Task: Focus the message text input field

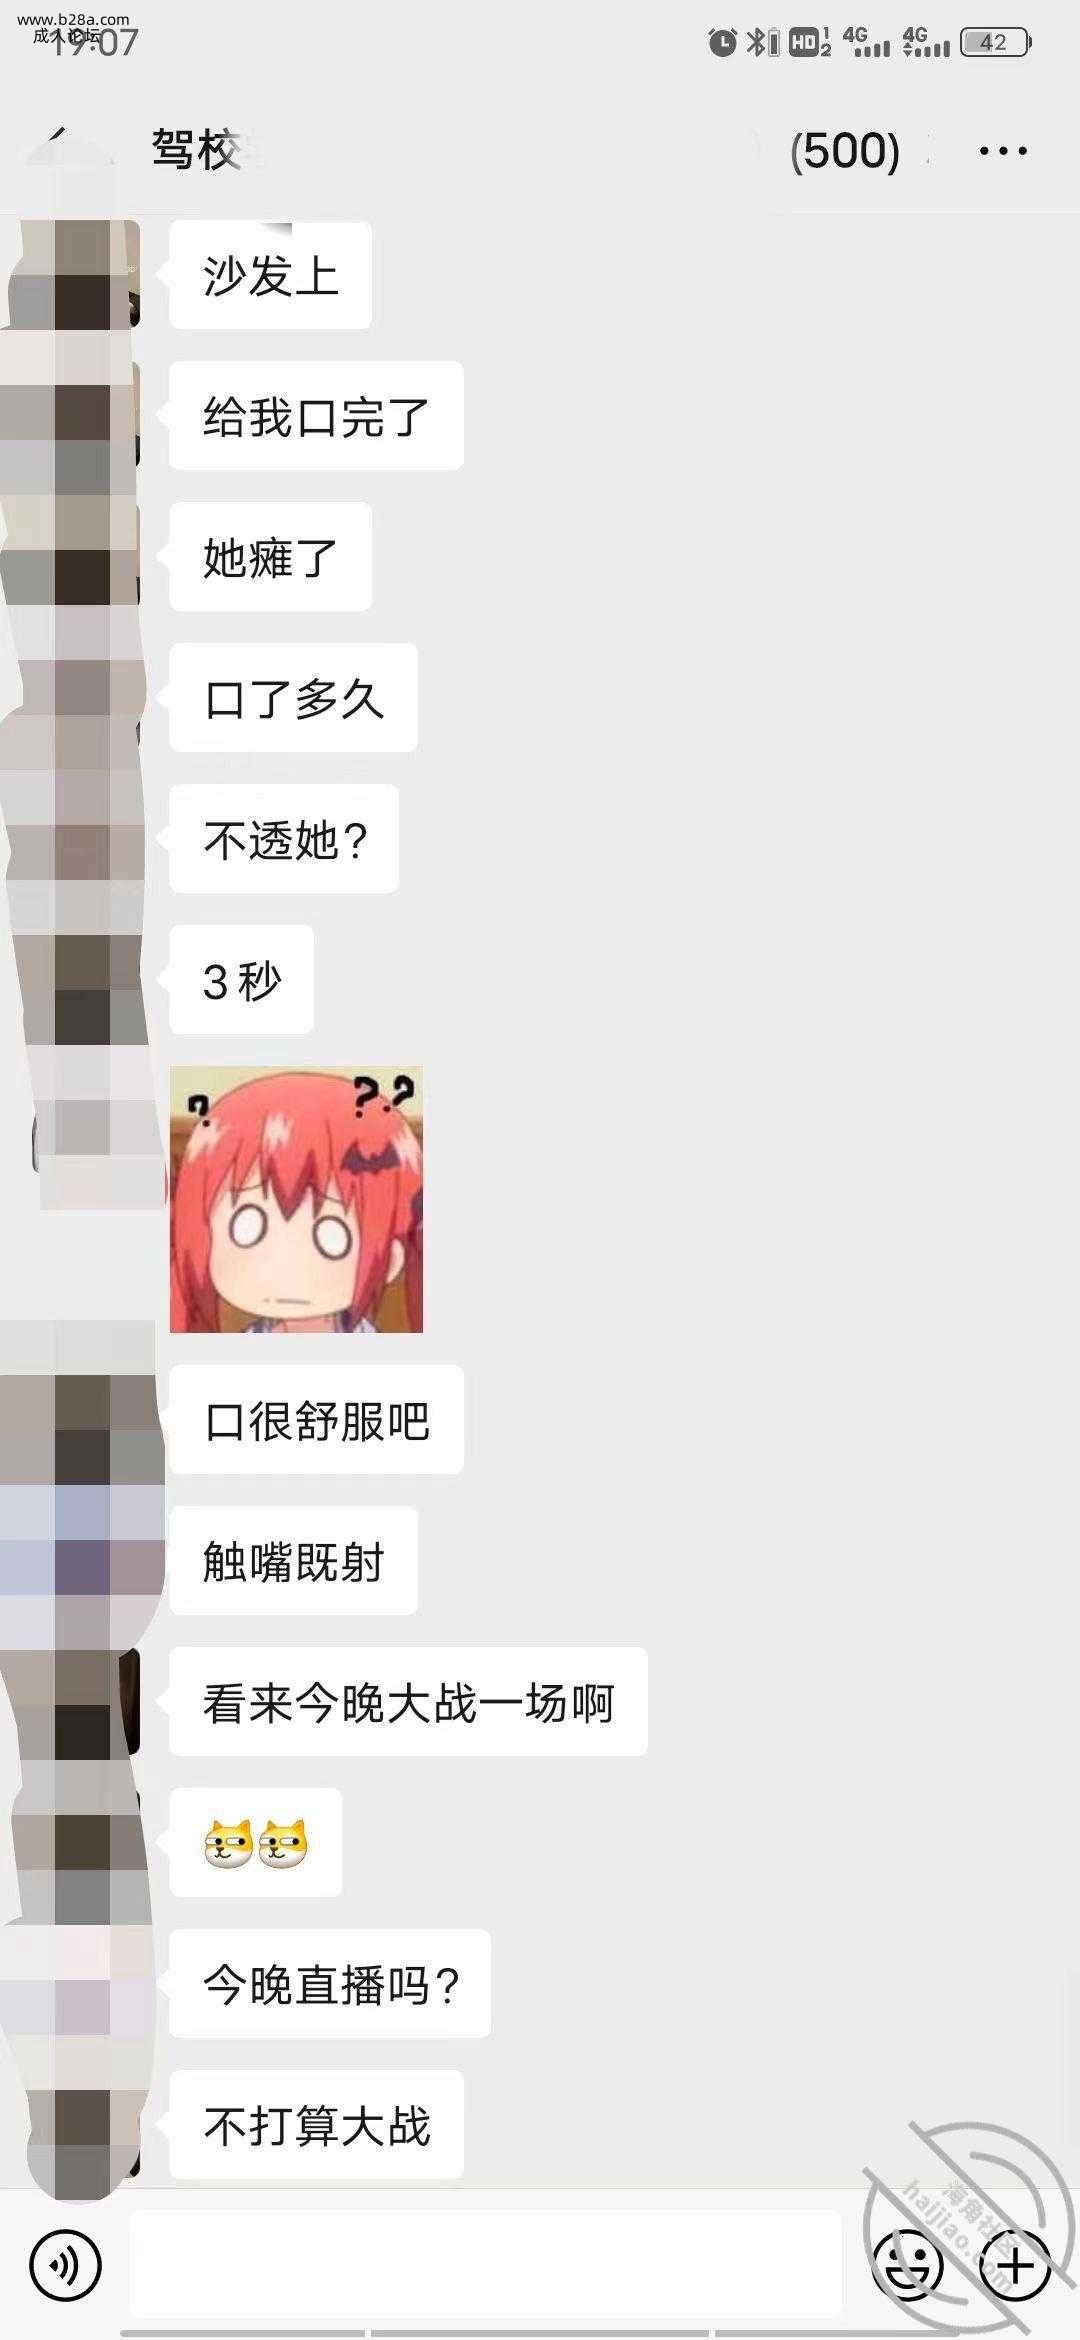Action: click(x=486, y=2264)
